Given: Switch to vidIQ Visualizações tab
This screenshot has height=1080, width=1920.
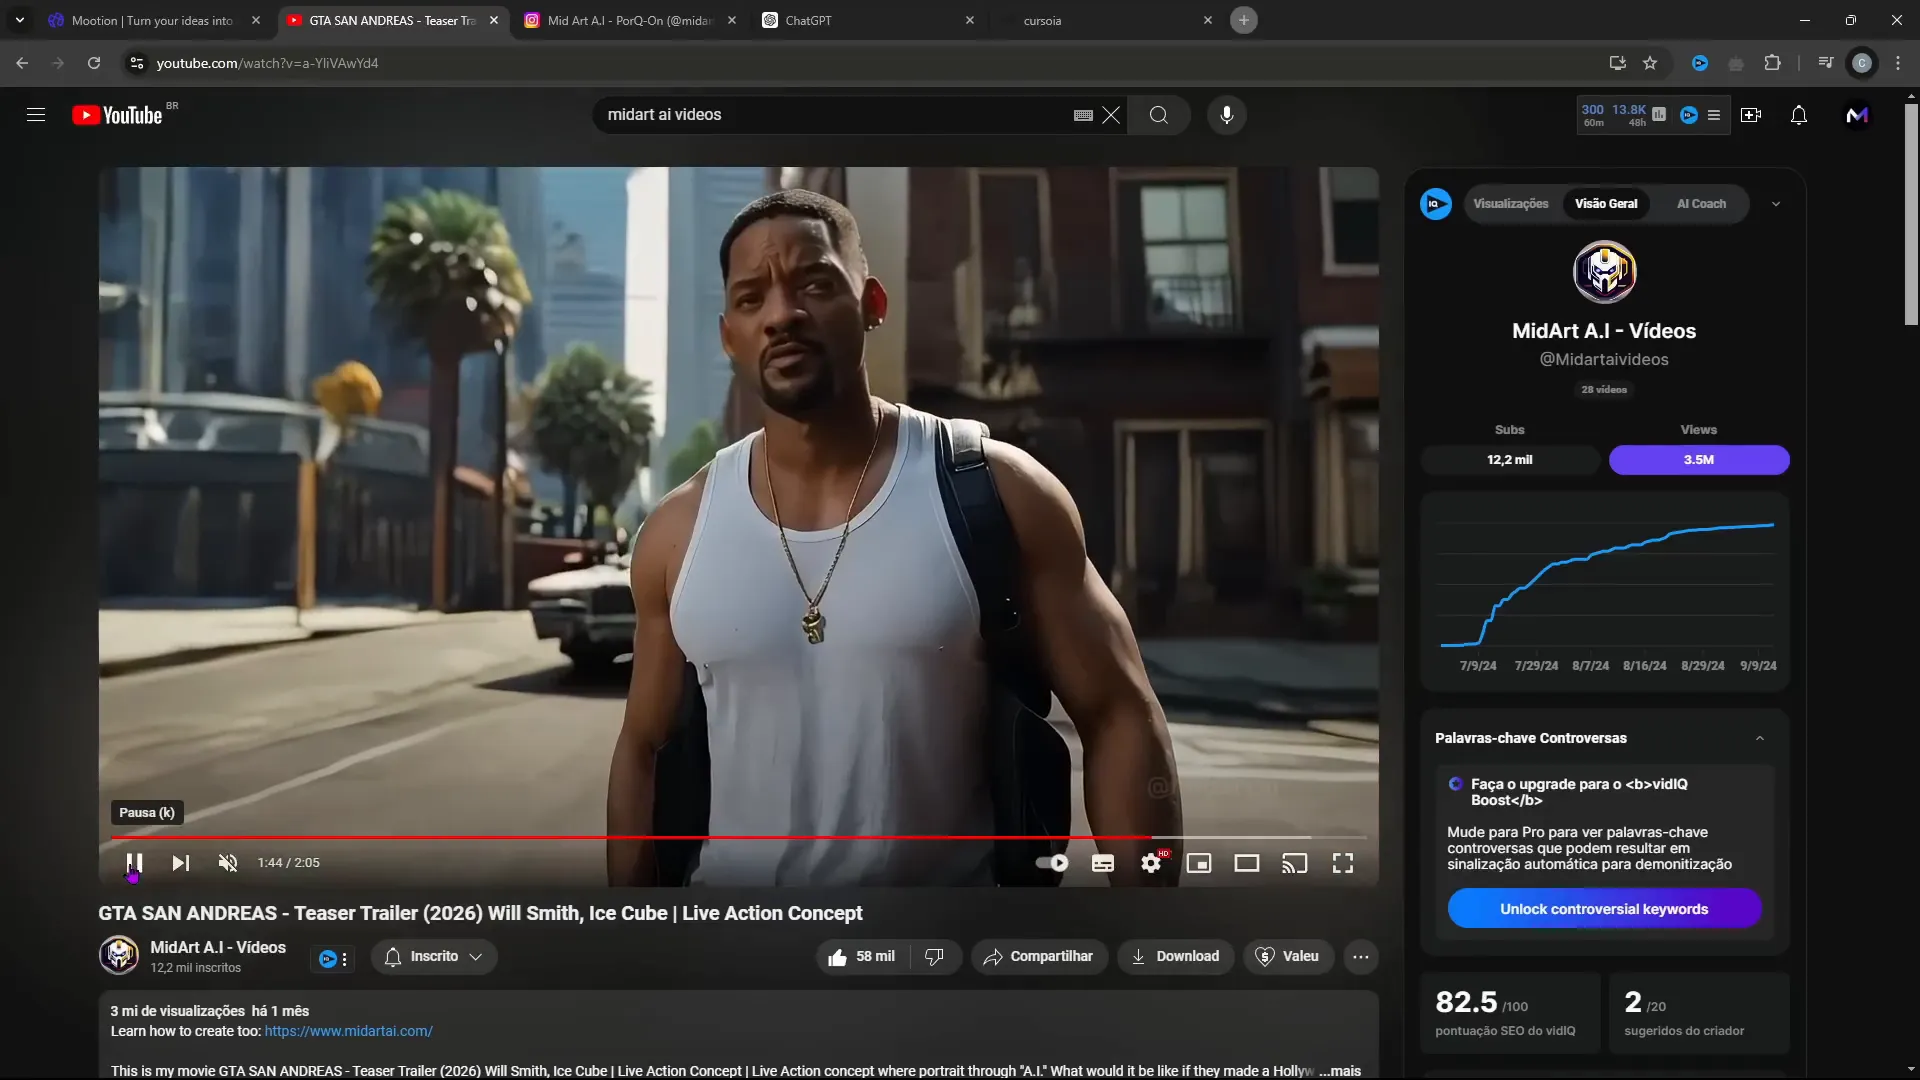Looking at the screenshot, I should (1510, 204).
